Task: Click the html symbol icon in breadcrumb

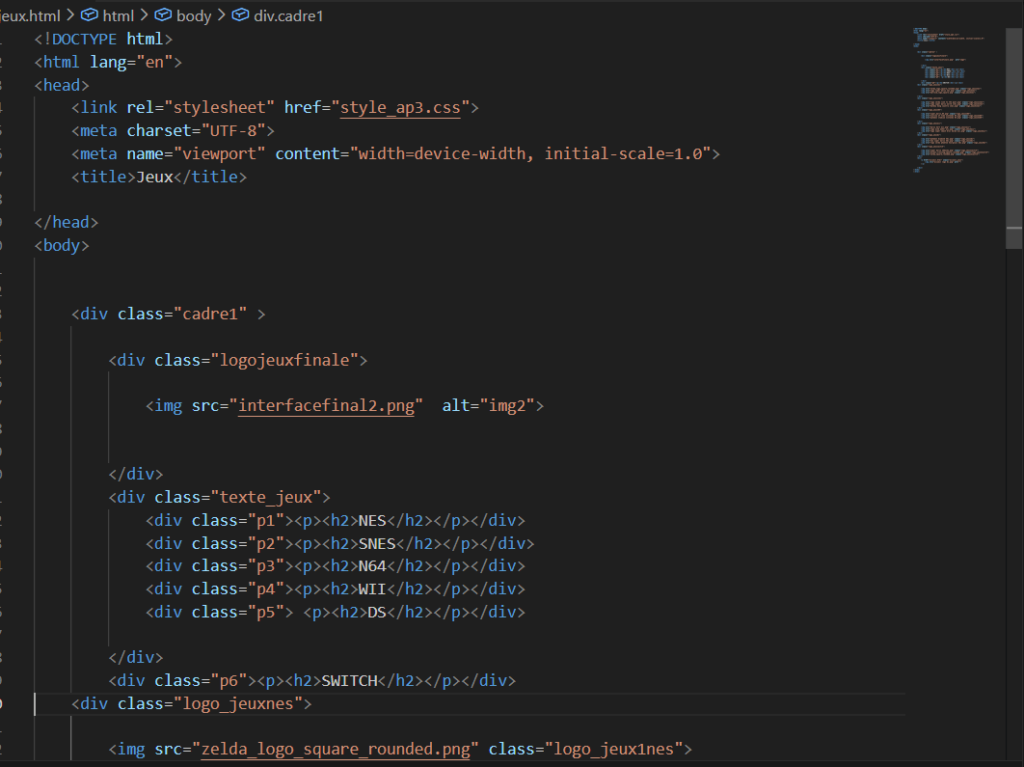Action: pyautogui.click(x=89, y=16)
